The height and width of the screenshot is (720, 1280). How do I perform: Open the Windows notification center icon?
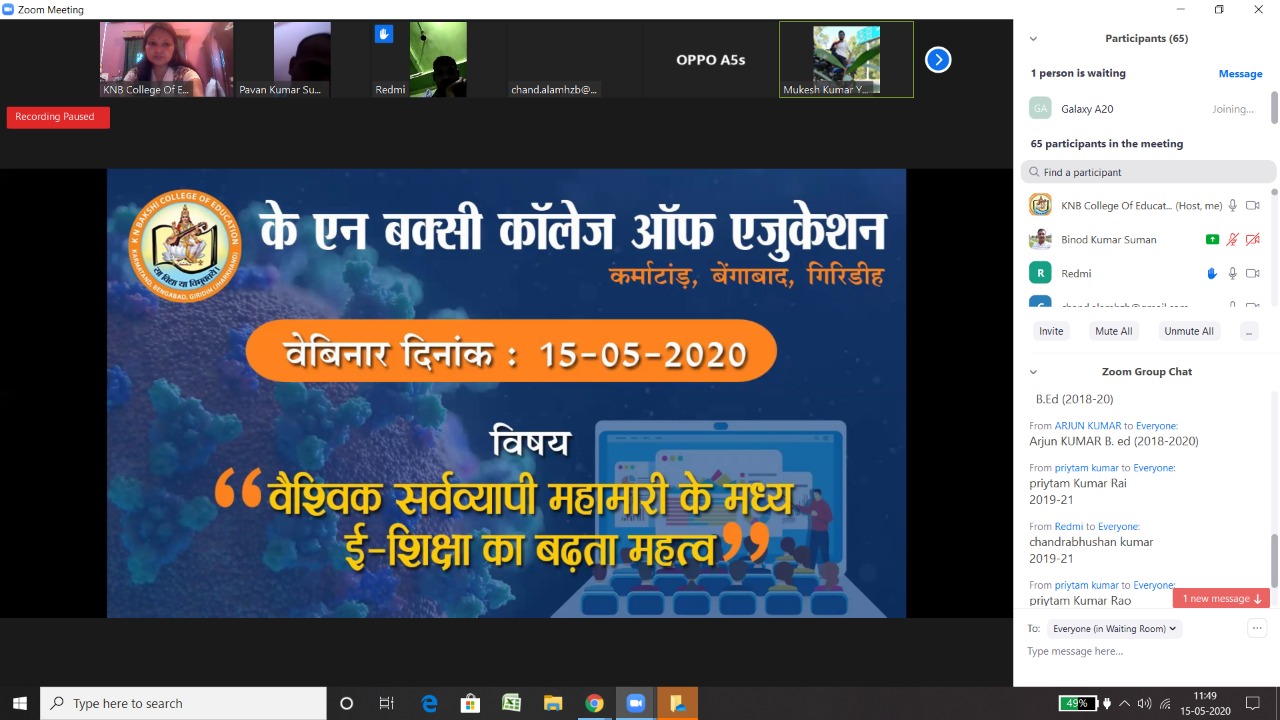(1253, 703)
